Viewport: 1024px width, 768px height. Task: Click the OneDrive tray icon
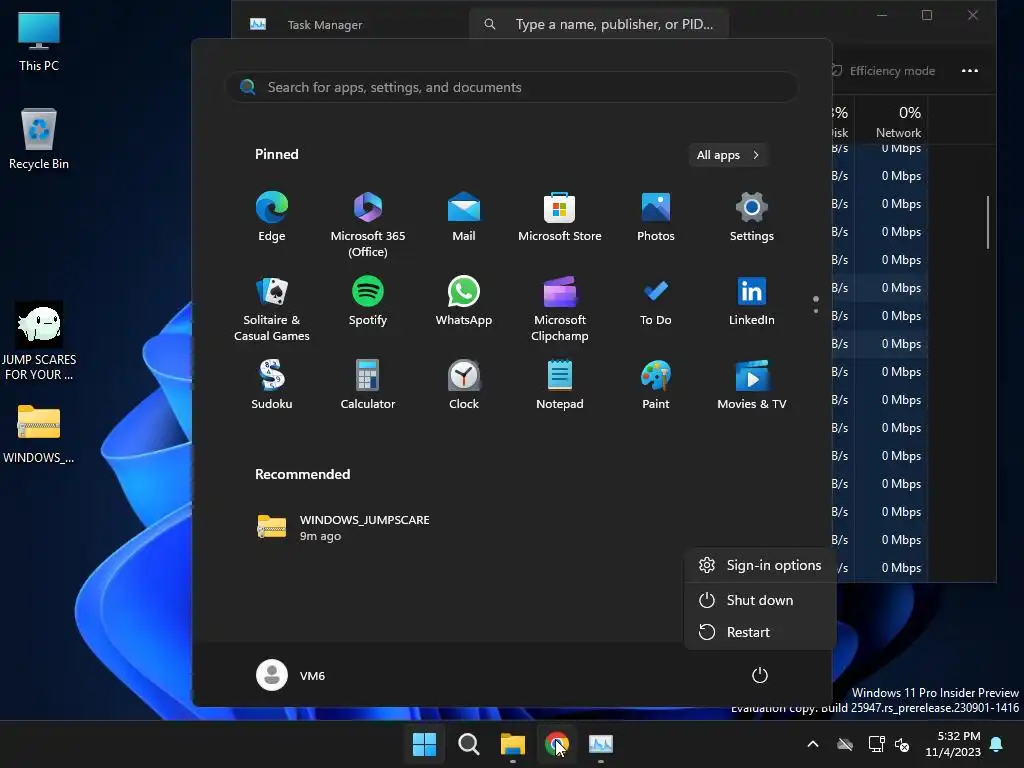(845, 744)
